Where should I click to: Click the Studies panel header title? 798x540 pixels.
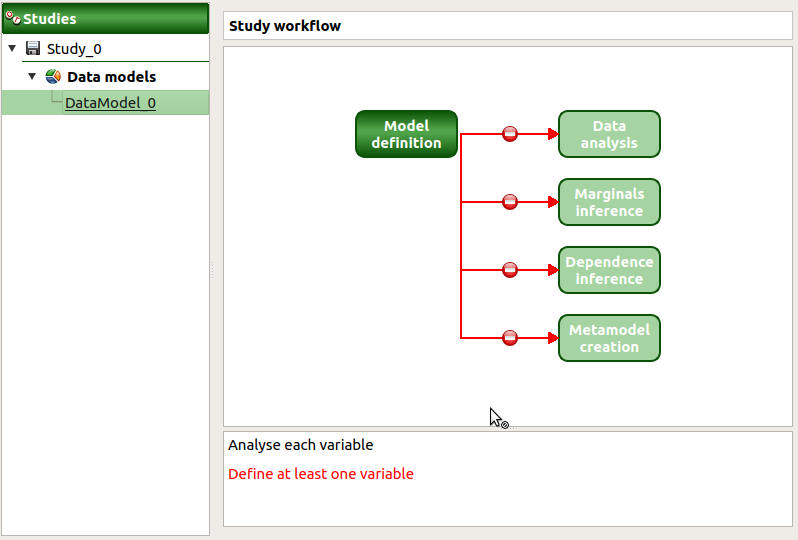coord(50,18)
